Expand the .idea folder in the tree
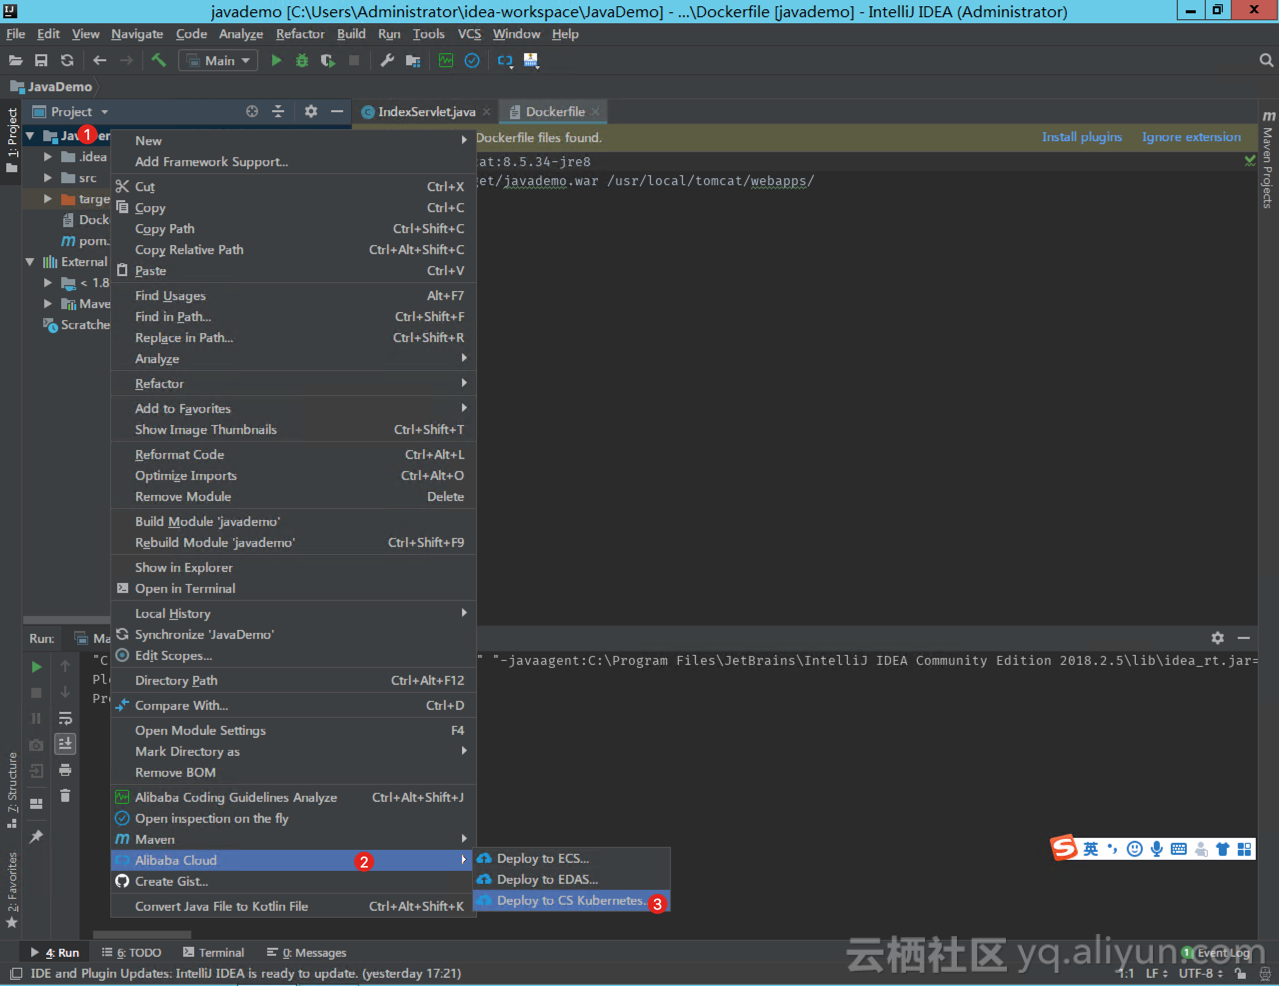1279x986 pixels. click(x=47, y=157)
